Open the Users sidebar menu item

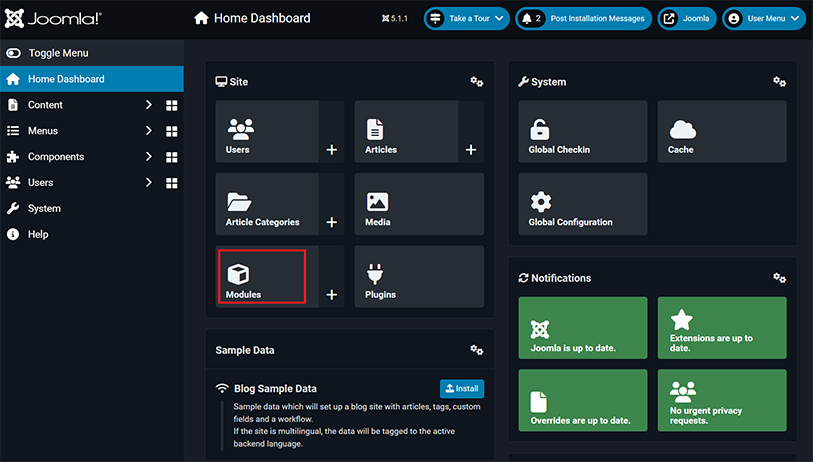(40, 183)
